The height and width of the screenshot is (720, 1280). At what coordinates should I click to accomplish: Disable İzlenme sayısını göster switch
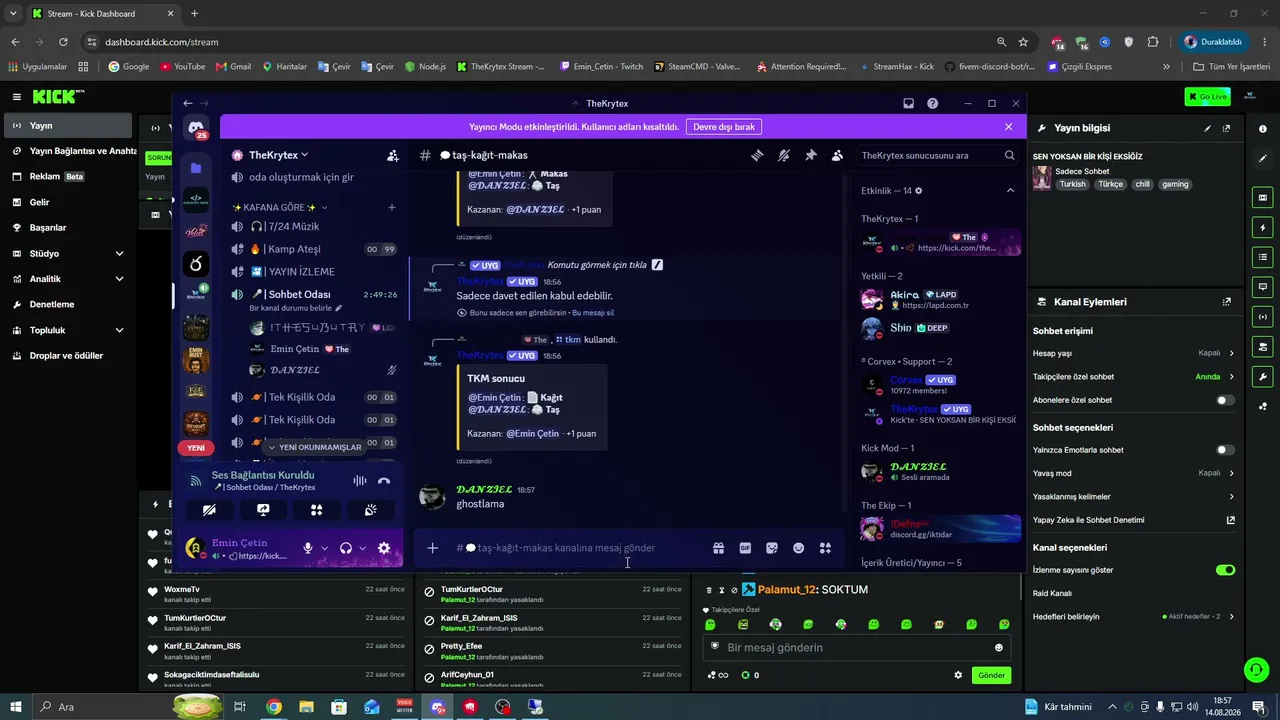[1225, 570]
